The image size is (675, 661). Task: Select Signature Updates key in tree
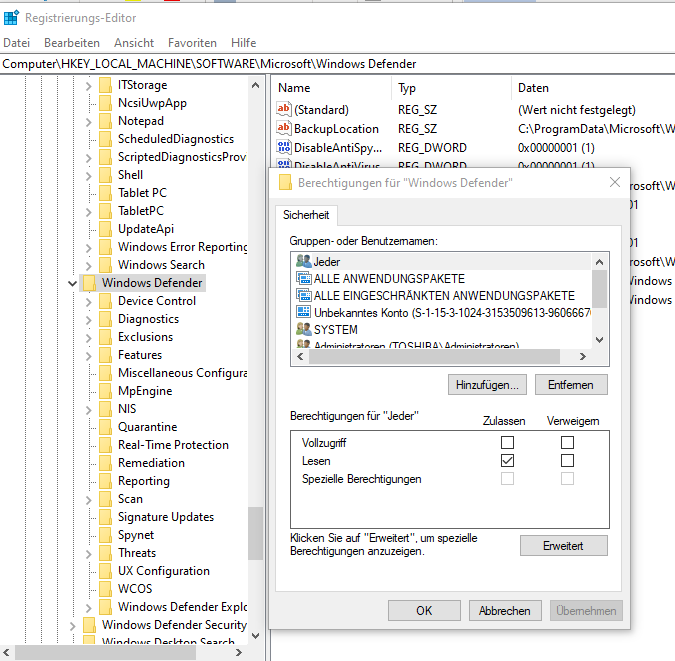[x=166, y=517]
